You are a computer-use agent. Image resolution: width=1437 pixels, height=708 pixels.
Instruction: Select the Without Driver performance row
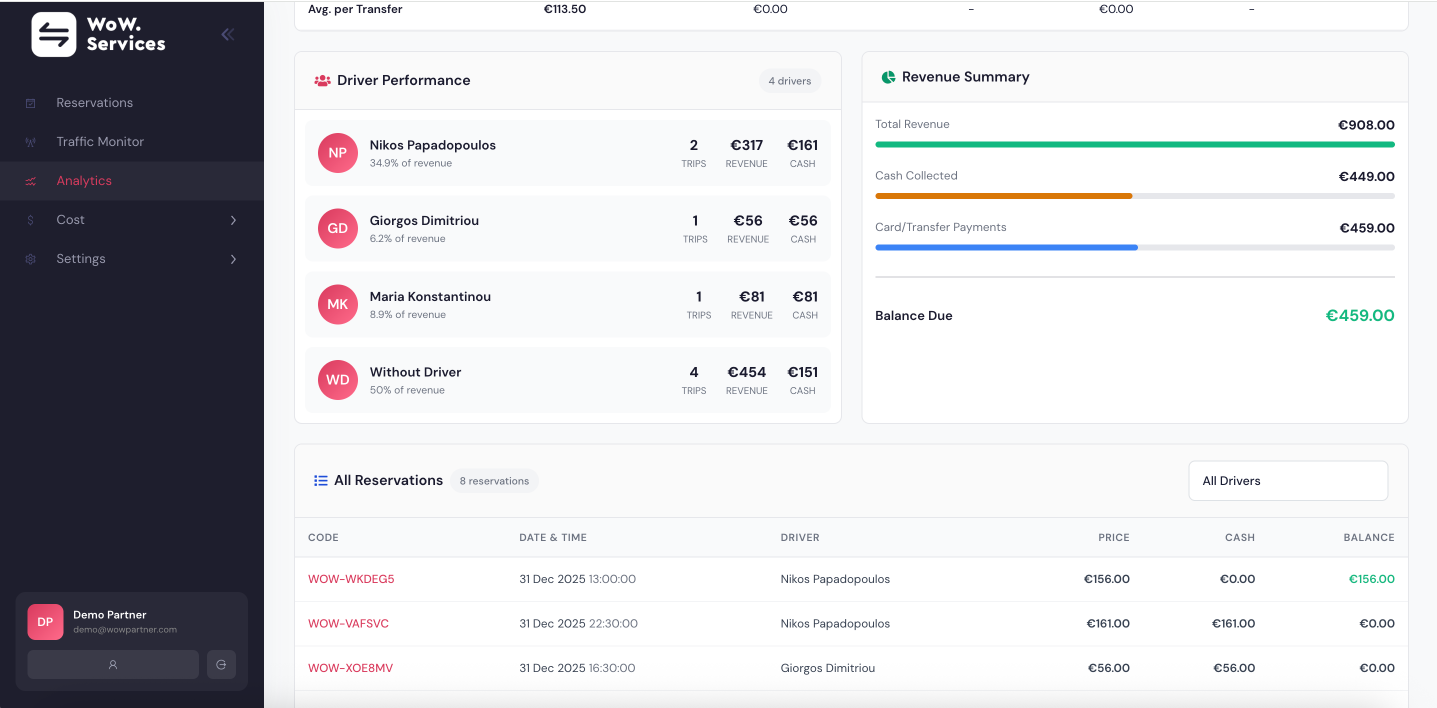[567, 380]
